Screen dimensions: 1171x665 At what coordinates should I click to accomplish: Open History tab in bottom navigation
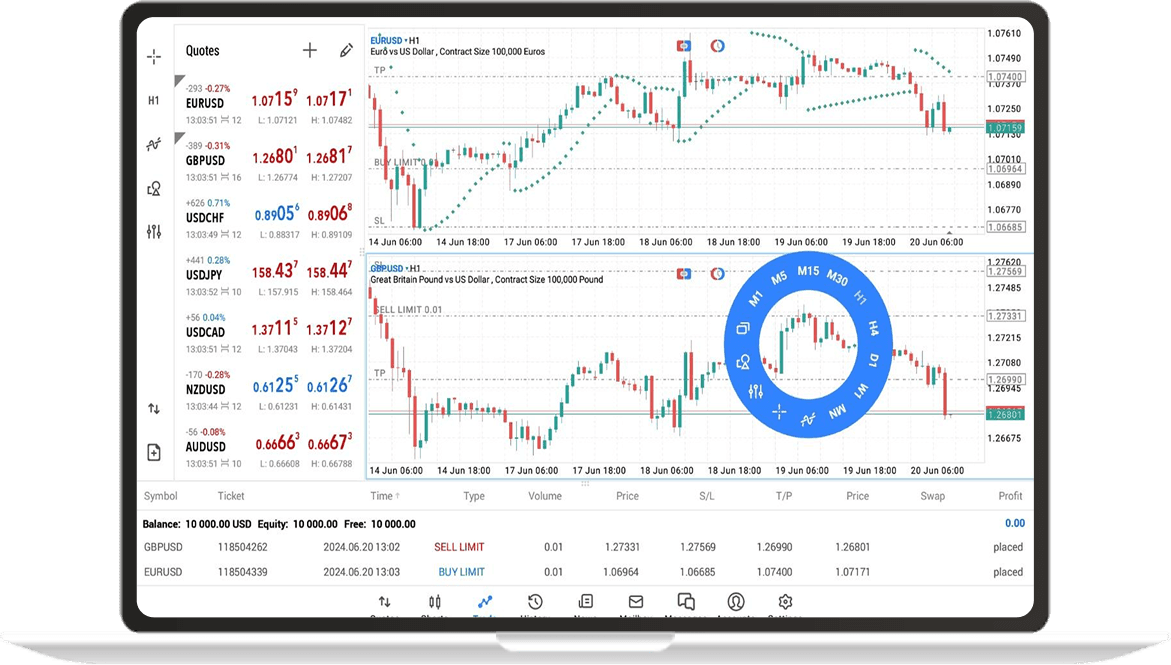coord(535,604)
